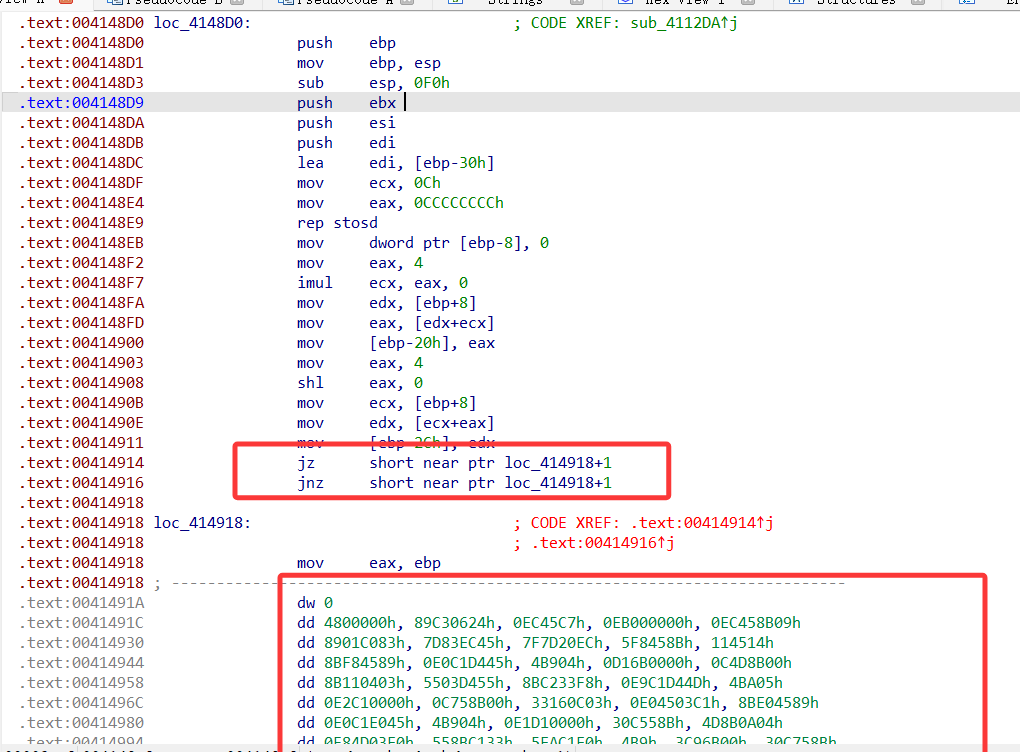Image resolution: width=1020 pixels, height=752 pixels.
Task: Click the mov ecx, [ebp+8] instruction
Action: click(386, 403)
